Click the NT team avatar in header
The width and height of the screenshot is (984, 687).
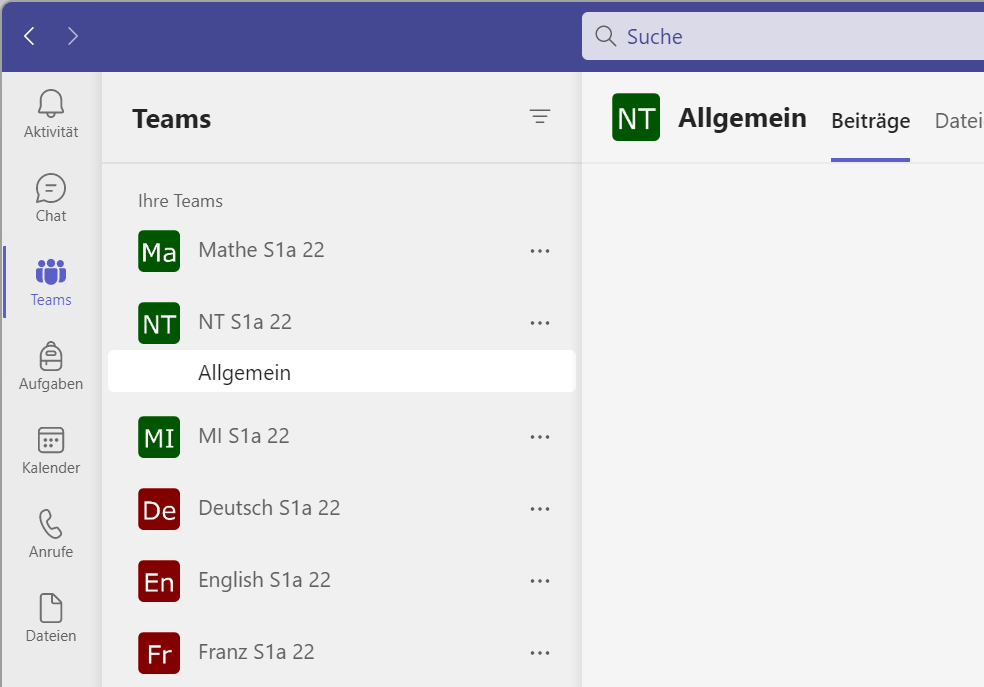[636, 118]
